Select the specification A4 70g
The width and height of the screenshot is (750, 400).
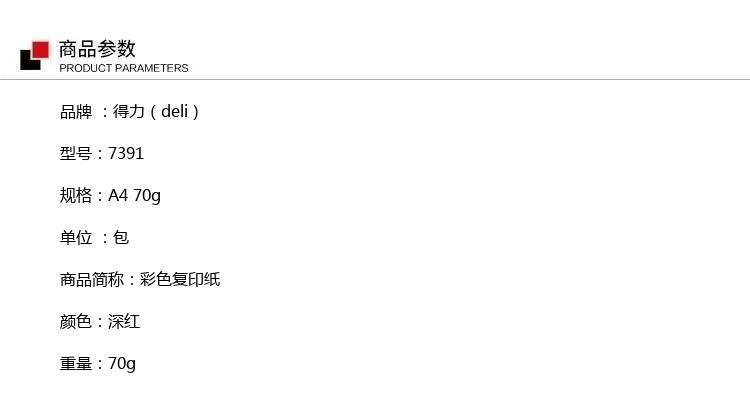coord(134,195)
